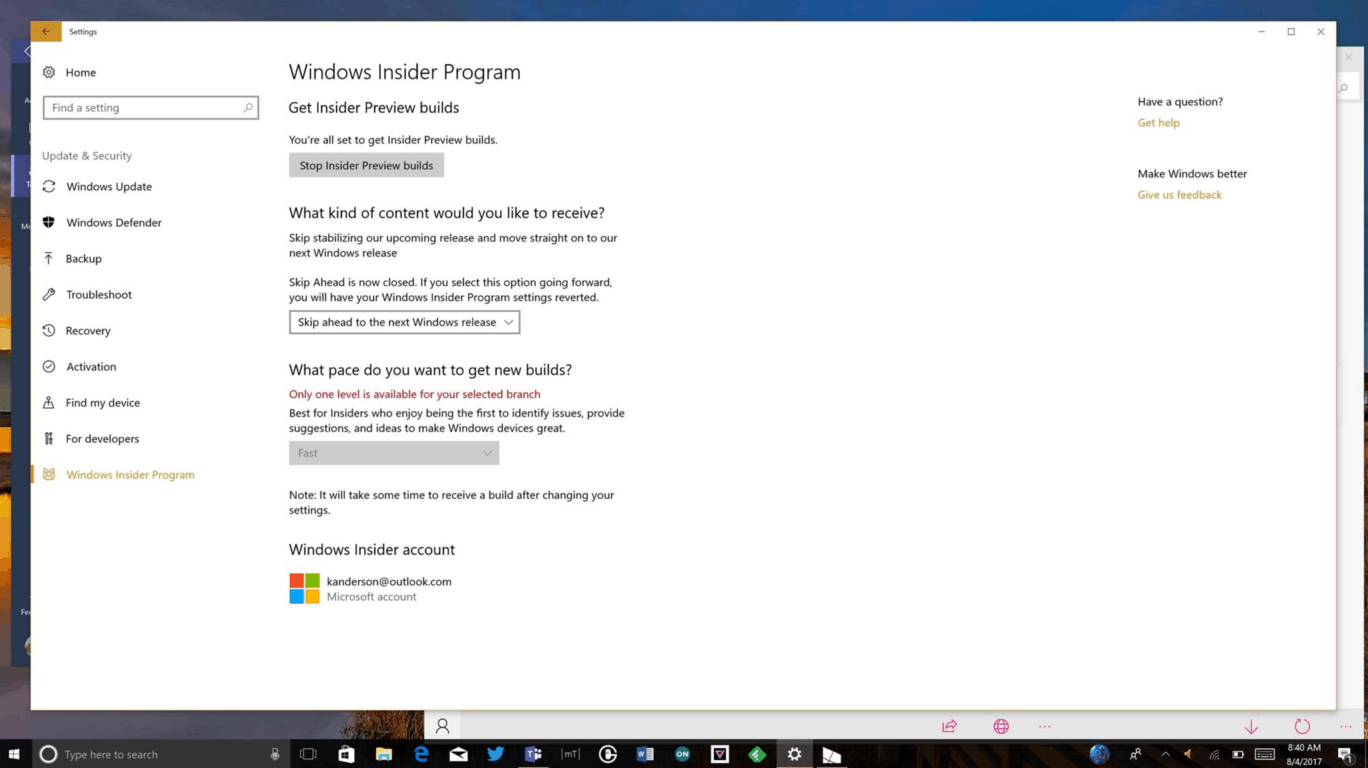Open the Skip ahead content dropdown
Image resolution: width=1368 pixels, height=768 pixels.
[404, 322]
